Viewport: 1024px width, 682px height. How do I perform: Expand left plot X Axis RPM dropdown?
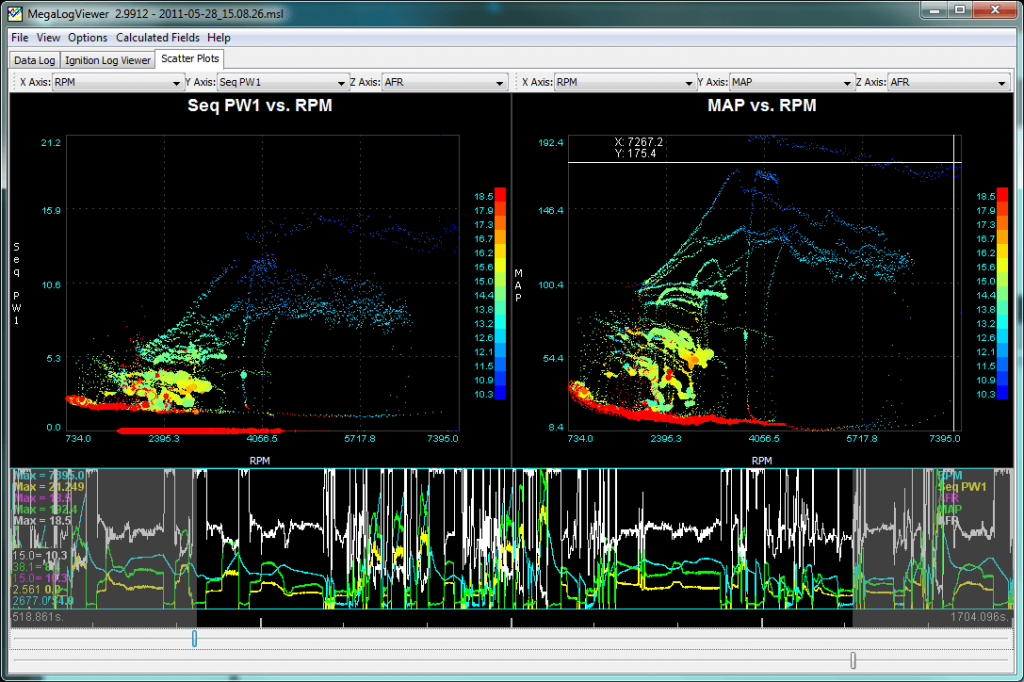tap(116, 83)
